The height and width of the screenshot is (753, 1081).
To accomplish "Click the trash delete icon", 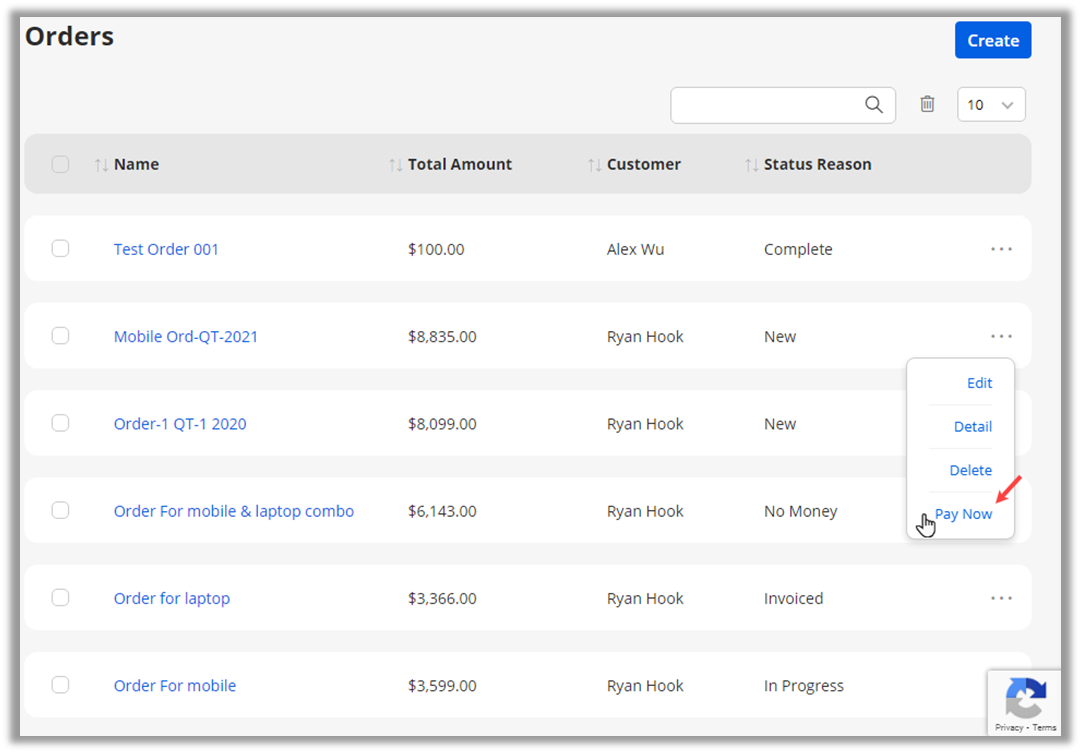I will click(x=927, y=104).
